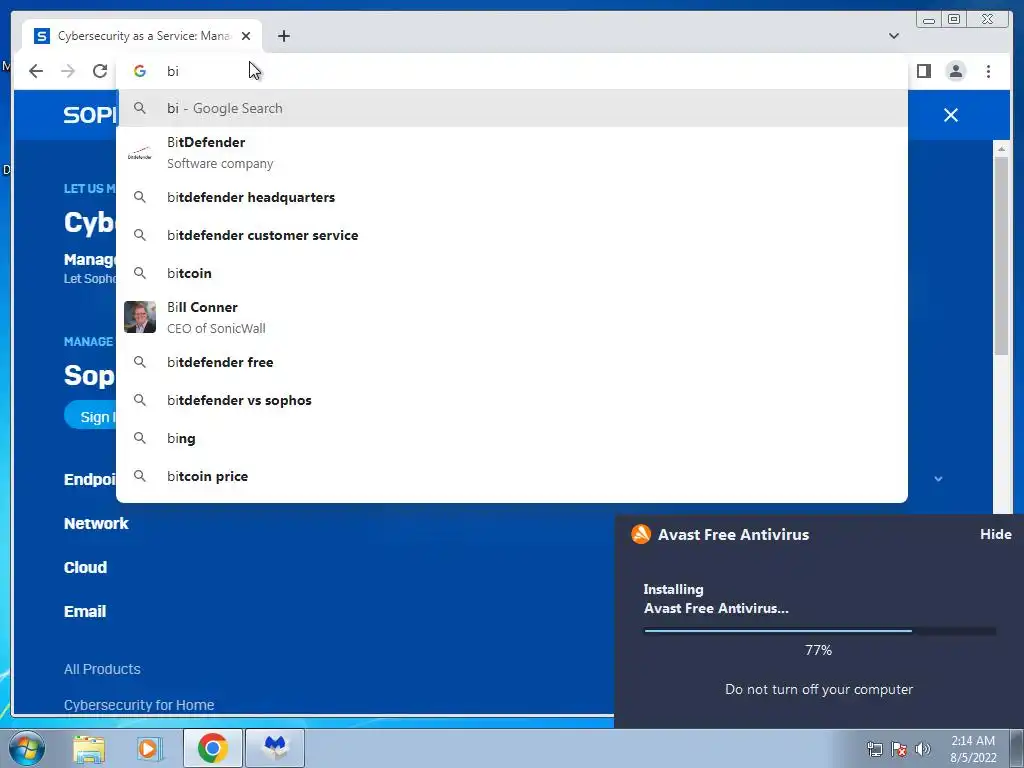The height and width of the screenshot is (768, 1024).
Task: Click the BitDefender logo thumbnail
Action: (x=140, y=153)
